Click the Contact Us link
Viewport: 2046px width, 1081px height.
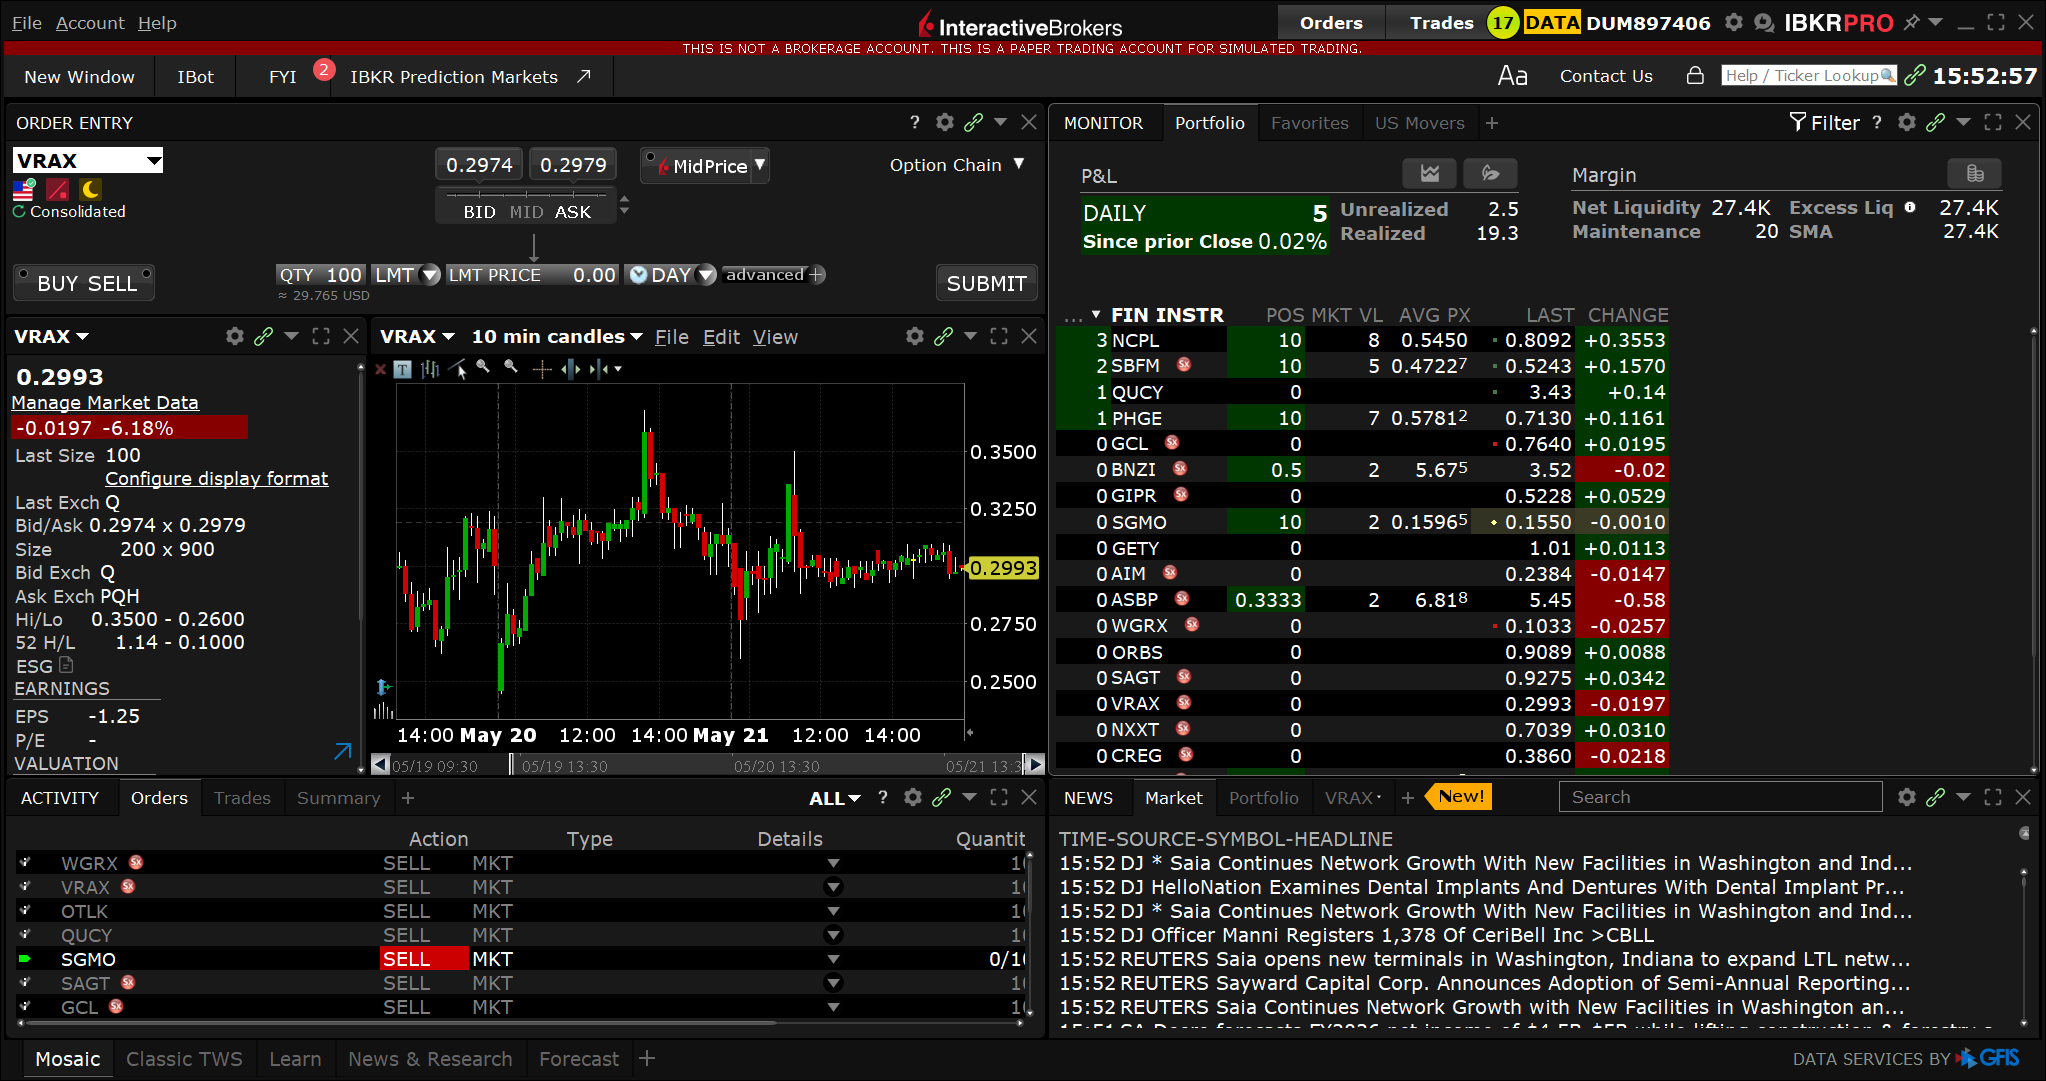1606,76
